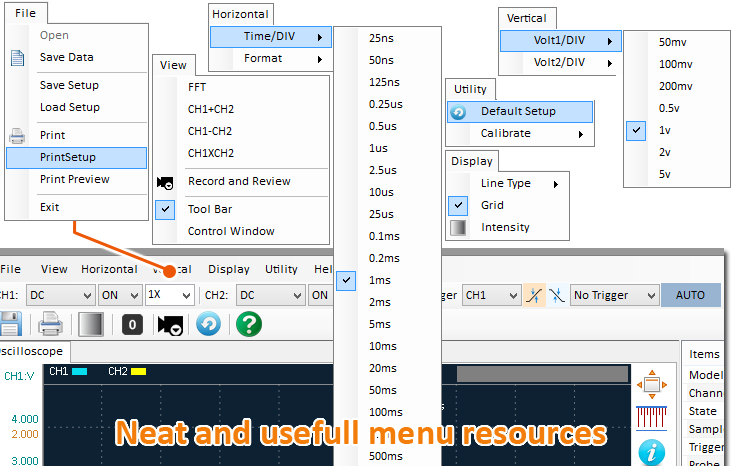Open help with the green question mark
The image size is (736, 466).
click(x=248, y=324)
